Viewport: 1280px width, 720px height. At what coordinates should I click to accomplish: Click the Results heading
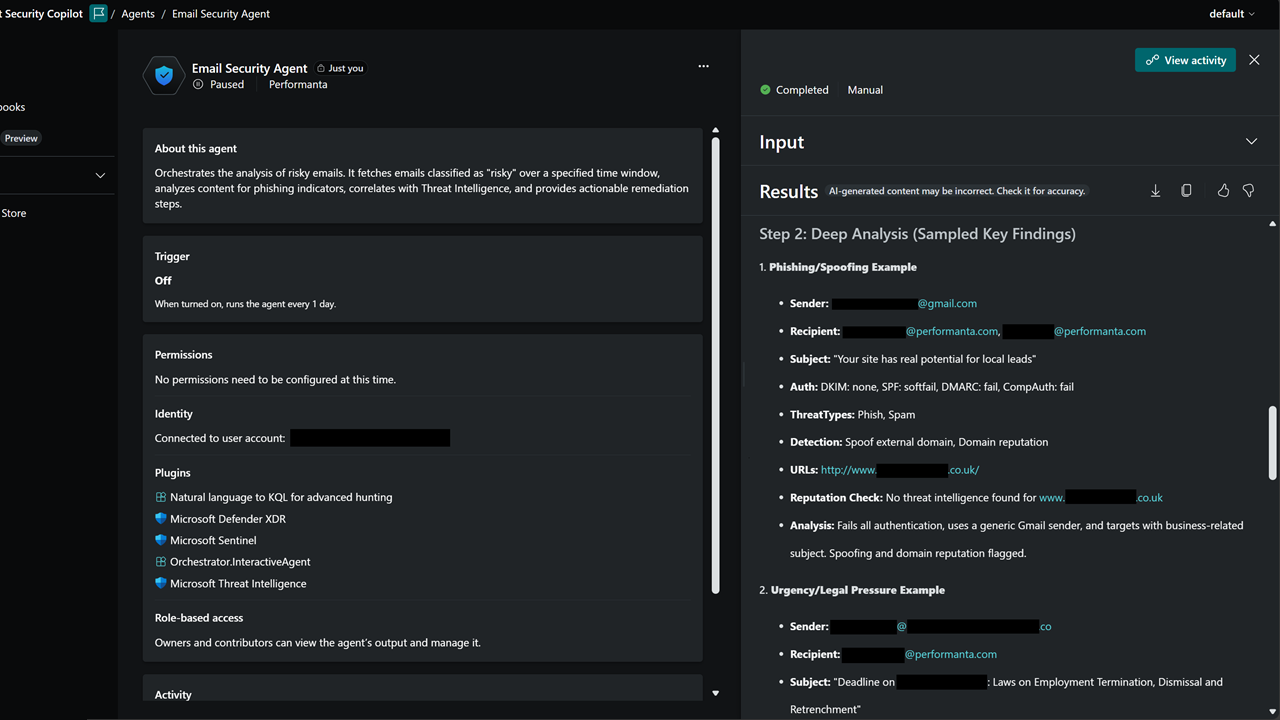tap(789, 192)
